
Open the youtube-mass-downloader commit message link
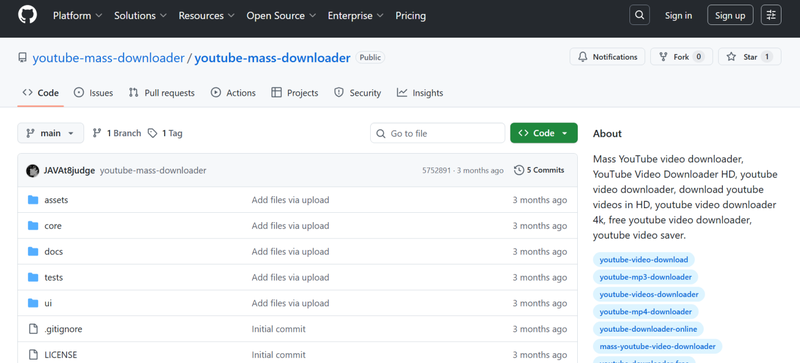click(x=153, y=171)
